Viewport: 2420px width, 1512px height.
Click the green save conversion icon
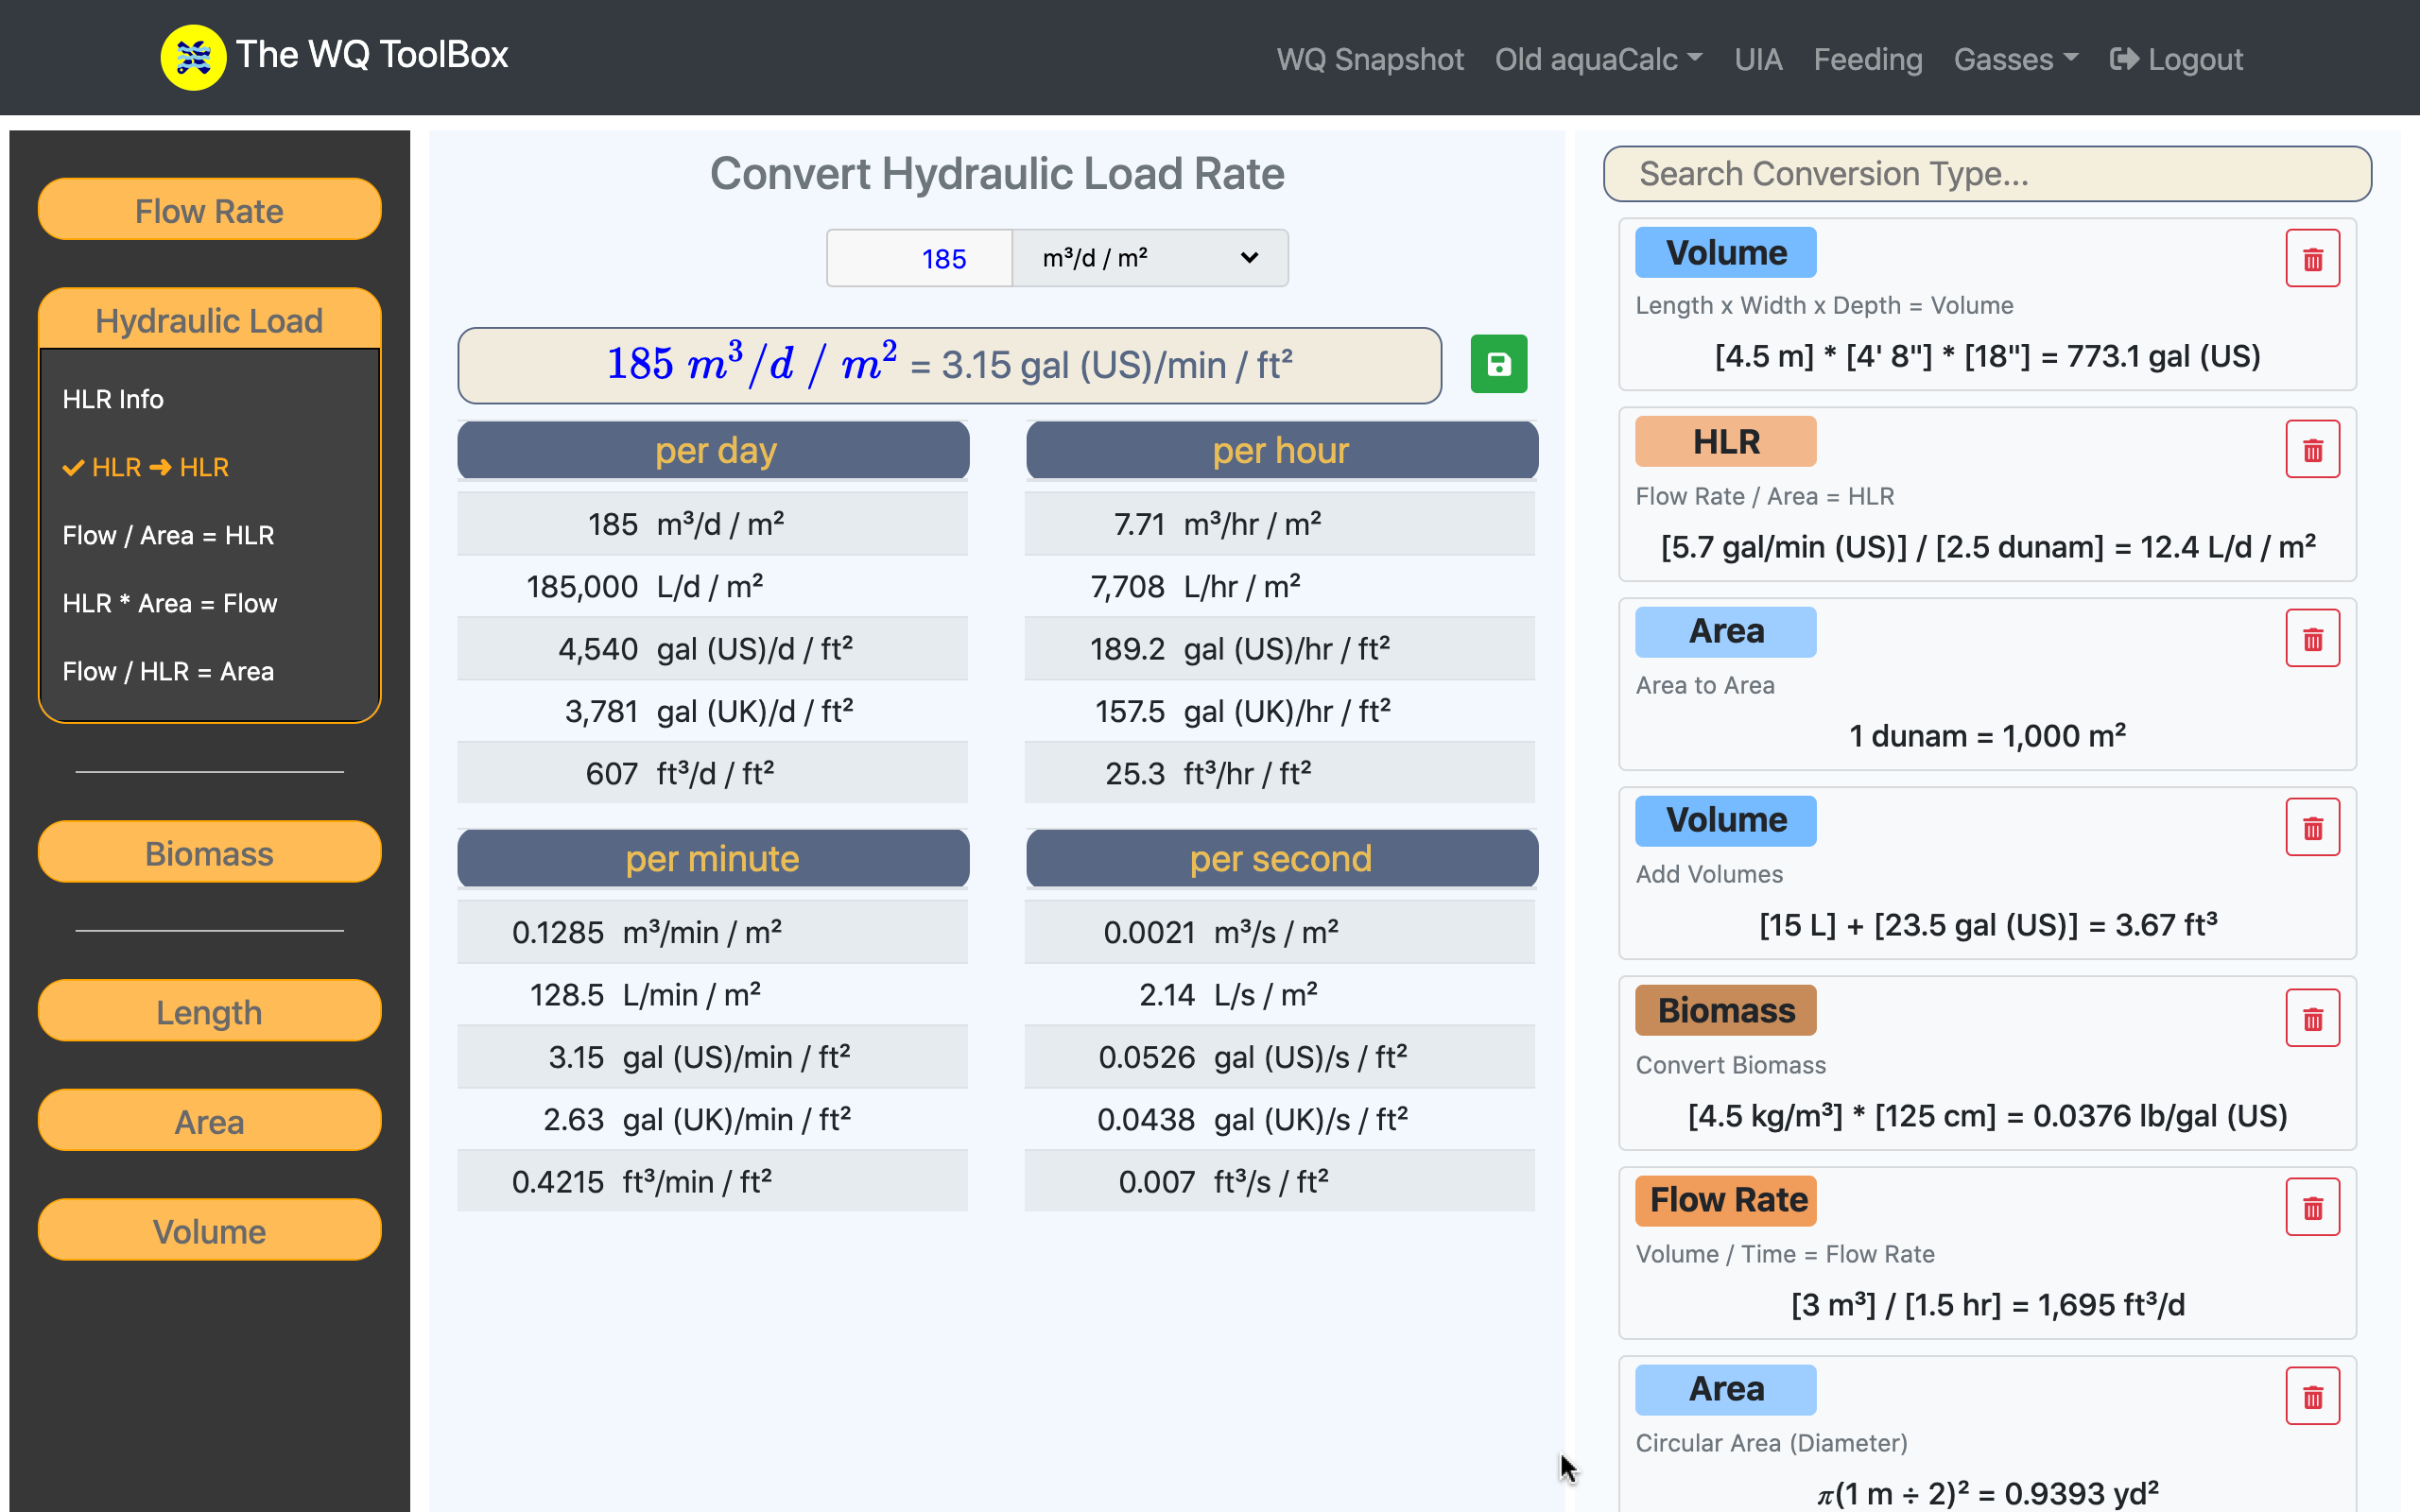pos(1498,364)
